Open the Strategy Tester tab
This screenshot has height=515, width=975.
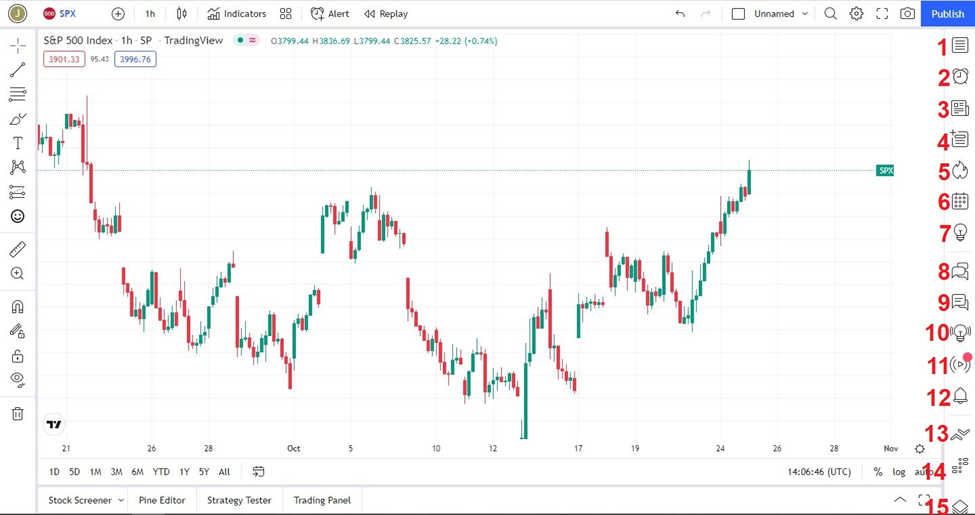[239, 500]
